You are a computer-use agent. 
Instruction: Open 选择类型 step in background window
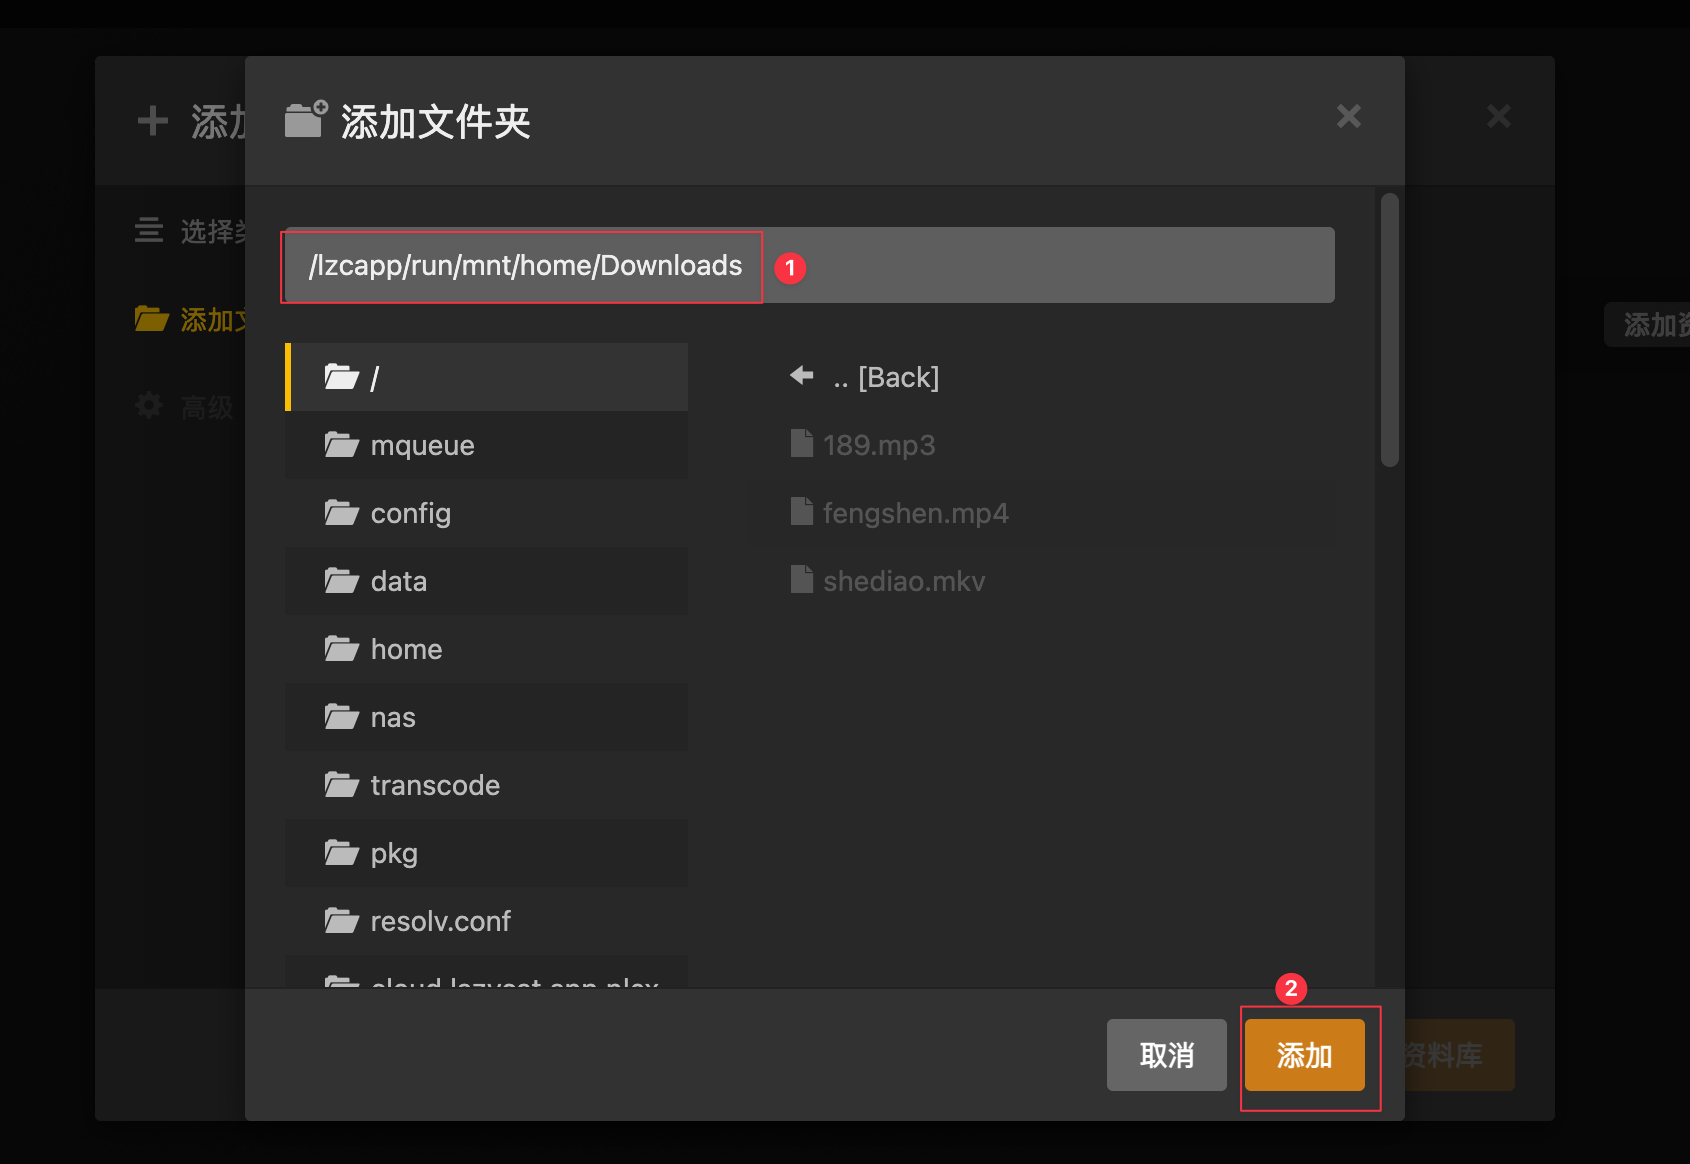pos(191,231)
